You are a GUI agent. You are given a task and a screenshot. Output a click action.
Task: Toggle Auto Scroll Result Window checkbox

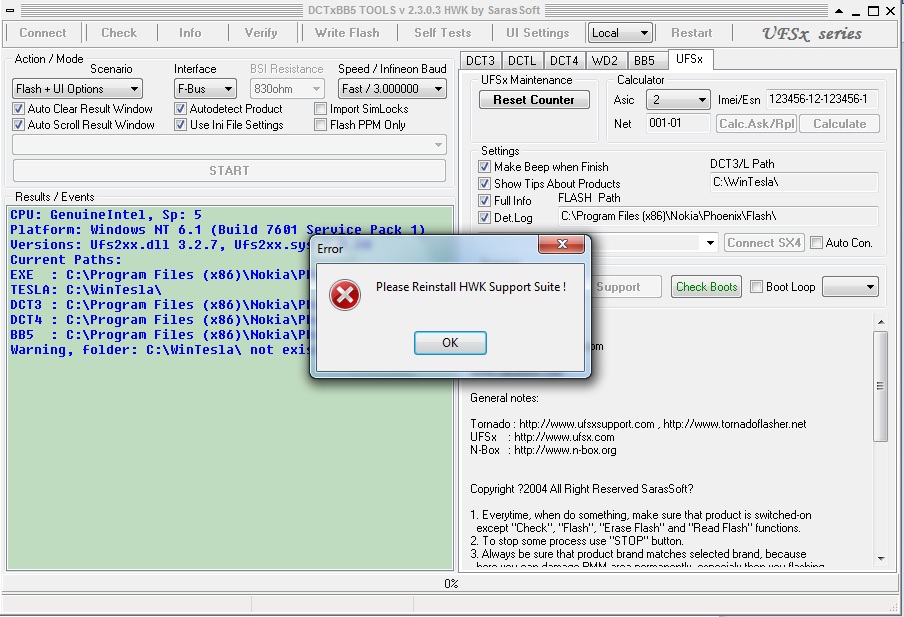(x=18, y=125)
